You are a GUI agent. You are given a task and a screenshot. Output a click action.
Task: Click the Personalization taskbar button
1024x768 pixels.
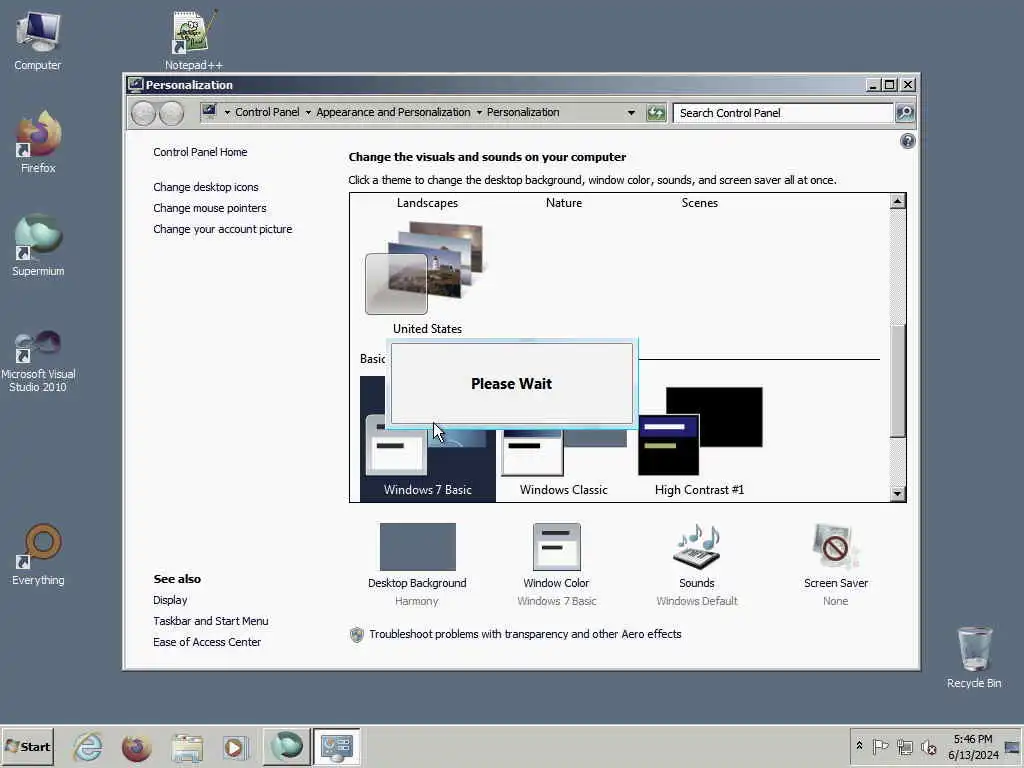coord(336,746)
